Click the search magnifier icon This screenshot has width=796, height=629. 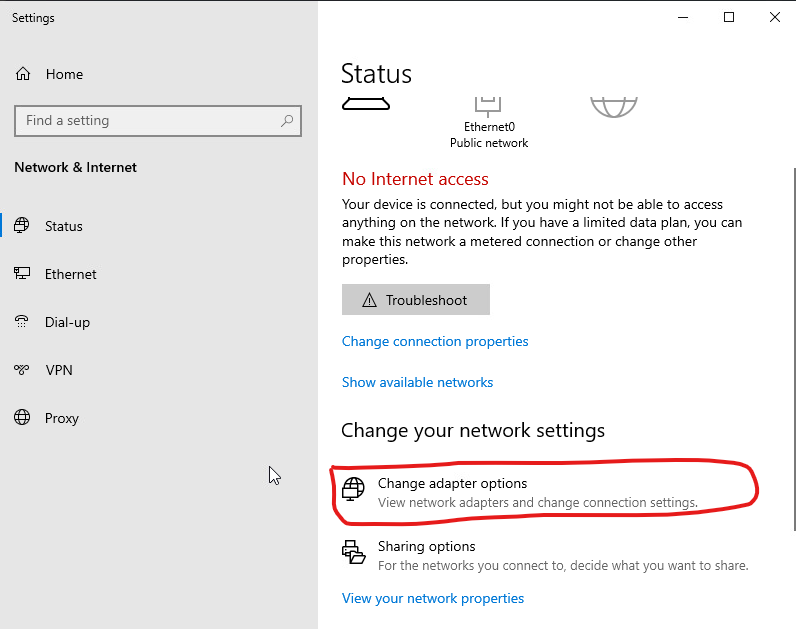(287, 121)
